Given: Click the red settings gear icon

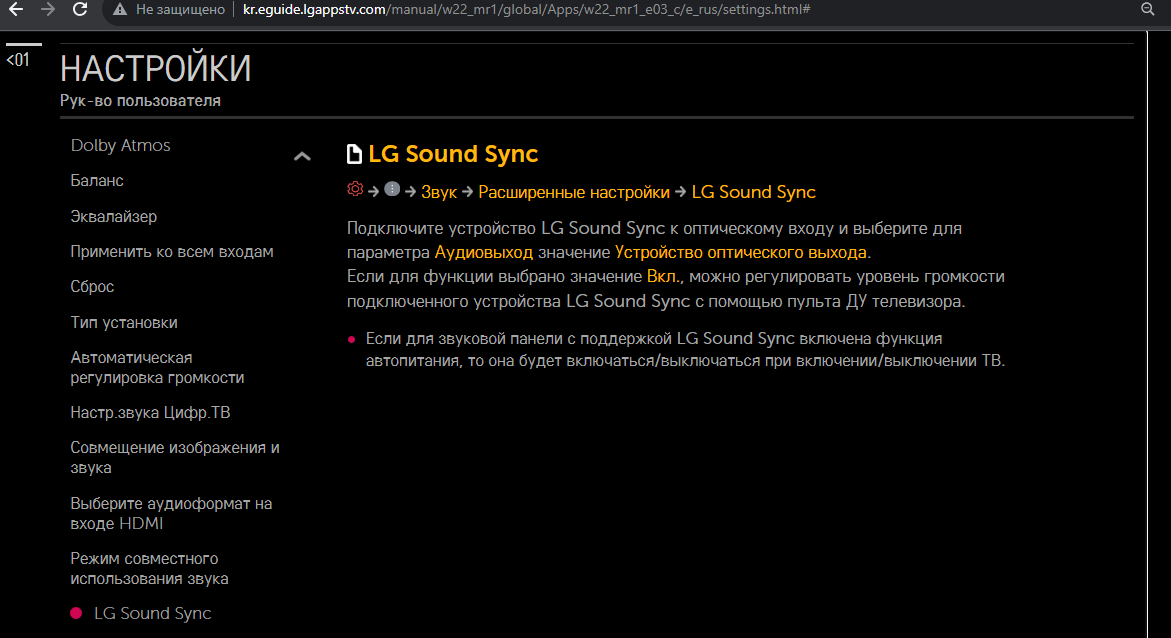Looking at the screenshot, I should point(354,190).
